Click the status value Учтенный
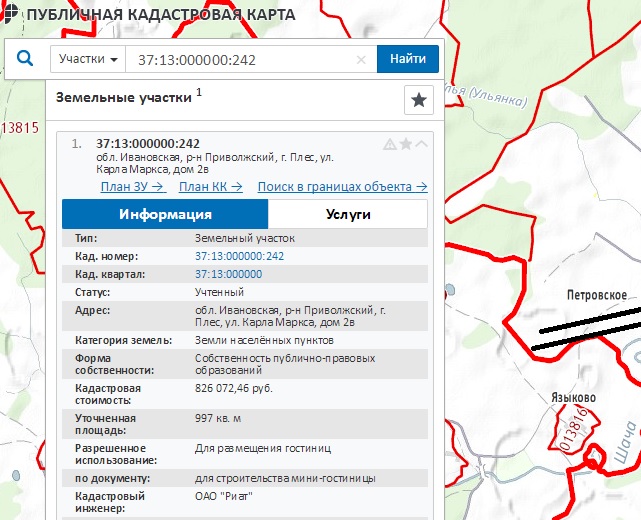The image size is (641, 520). coord(219,292)
